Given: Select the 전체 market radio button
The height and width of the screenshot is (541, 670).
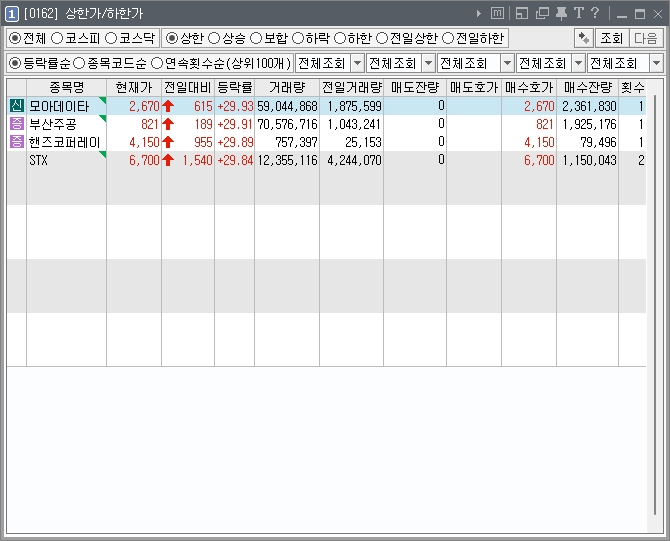Looking at the screenshot, I should coord(15,38).
